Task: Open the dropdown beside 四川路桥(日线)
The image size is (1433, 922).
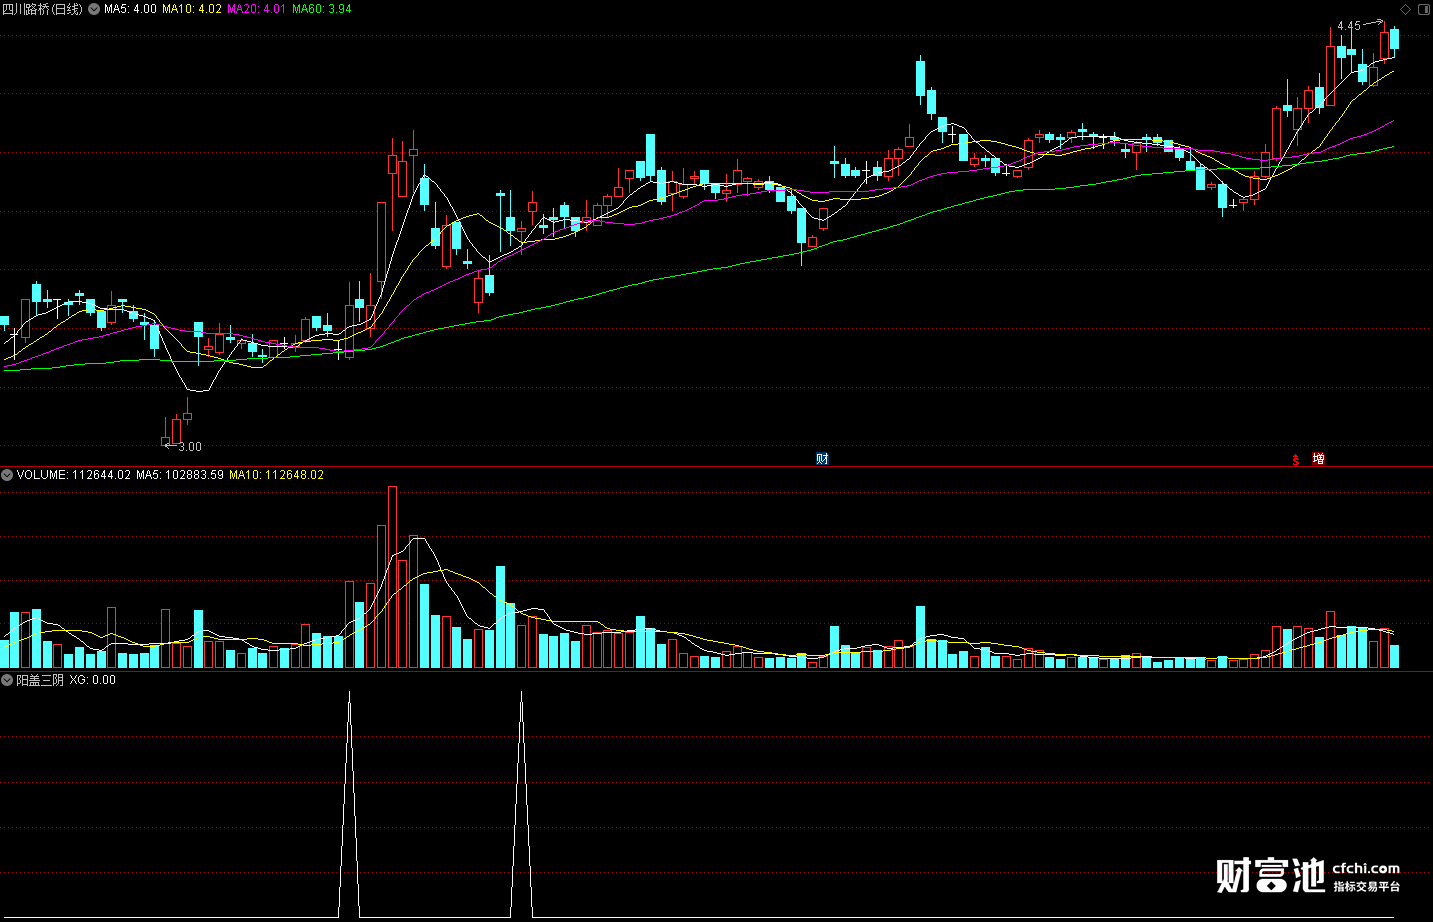Action: pos(93,9)
